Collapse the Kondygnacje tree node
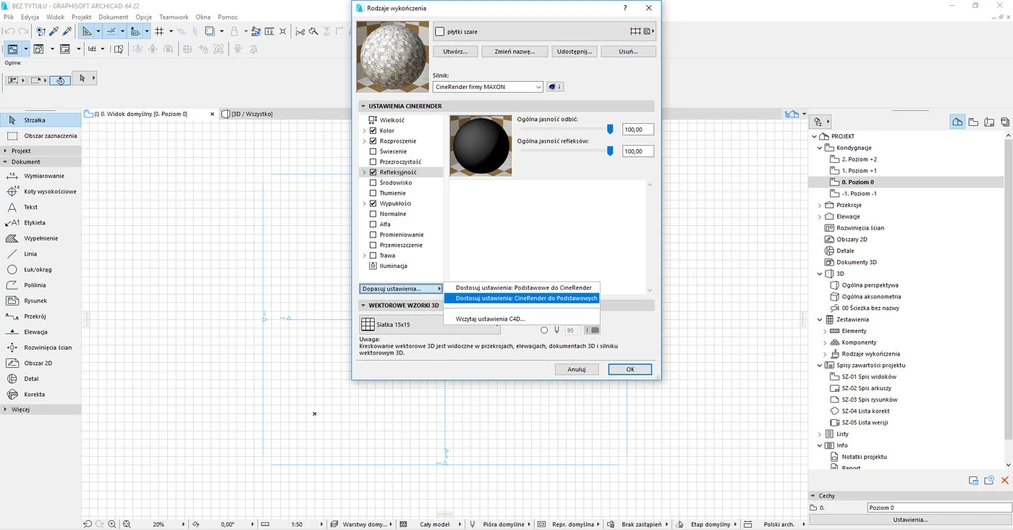 (x=820, y=148)
